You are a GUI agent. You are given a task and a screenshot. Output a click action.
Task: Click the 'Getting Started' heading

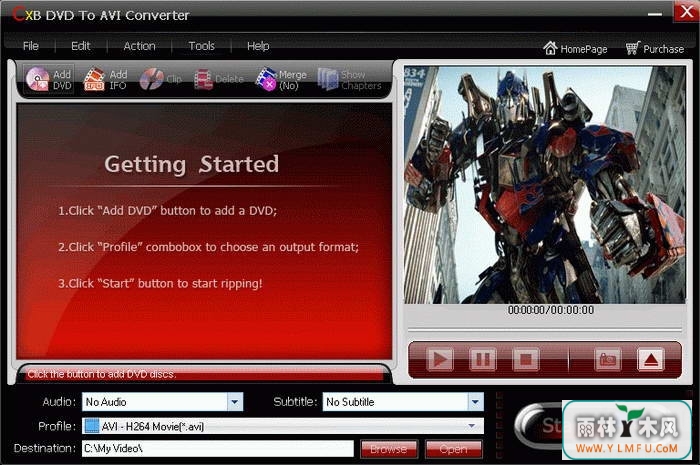click(x=192, y=164)
